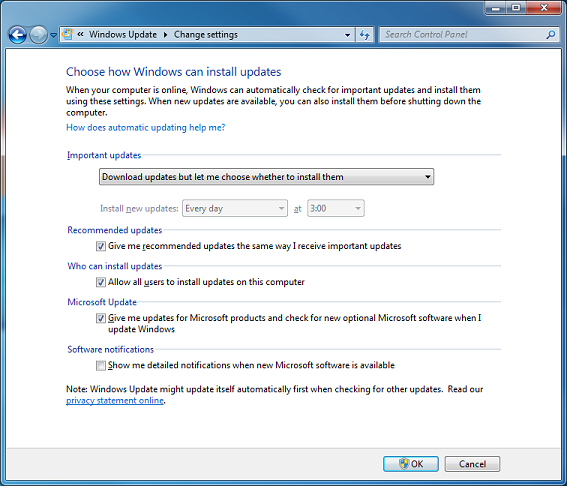
Task: Click Who can install updates label
Action: point(115,266)
